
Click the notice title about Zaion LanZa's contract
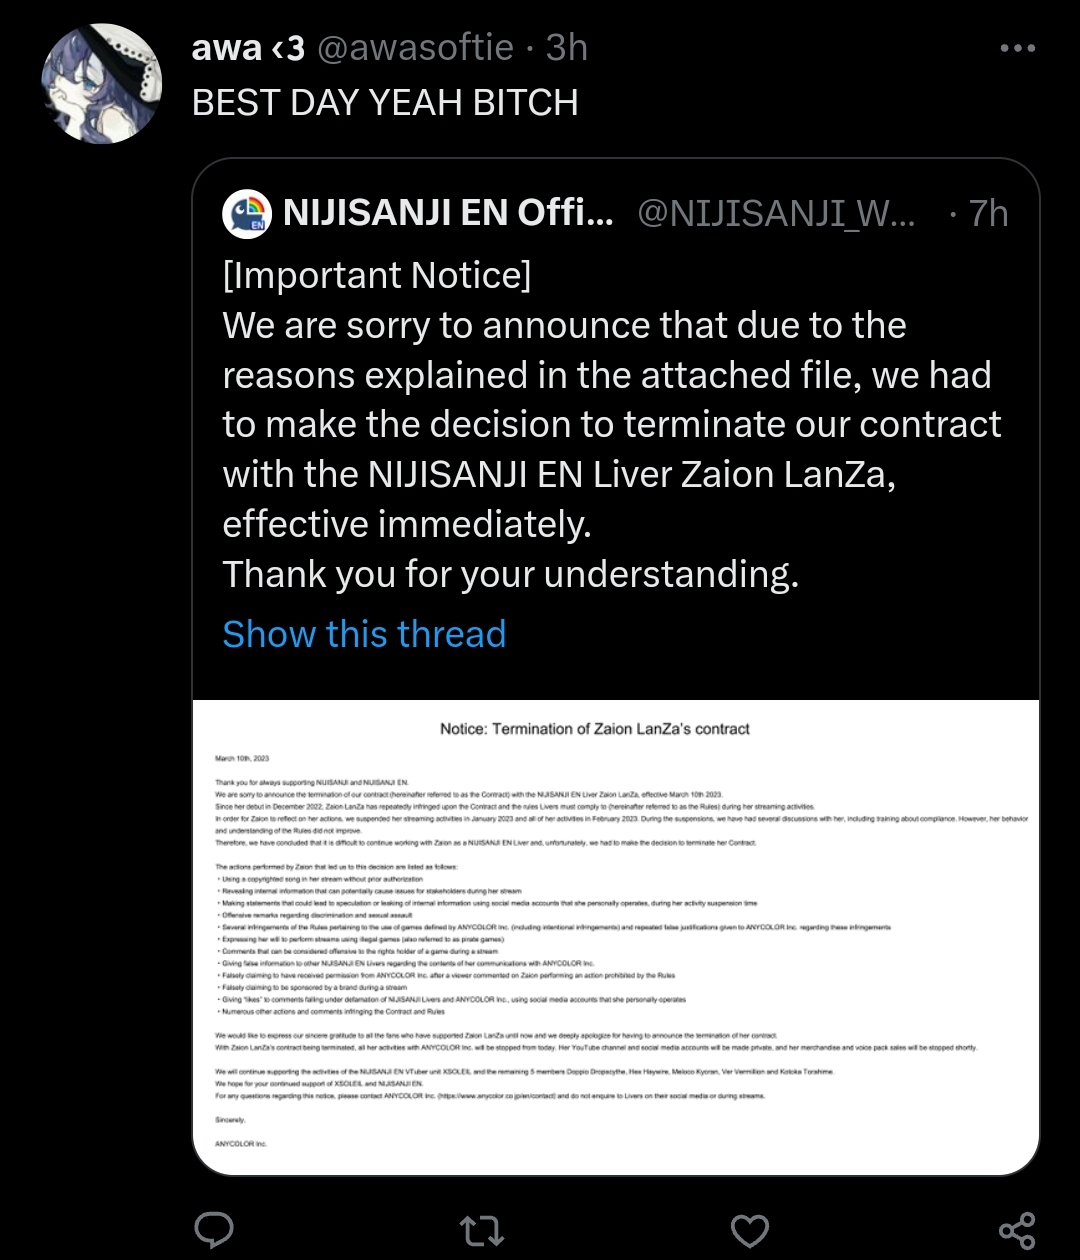coord(595,729)
